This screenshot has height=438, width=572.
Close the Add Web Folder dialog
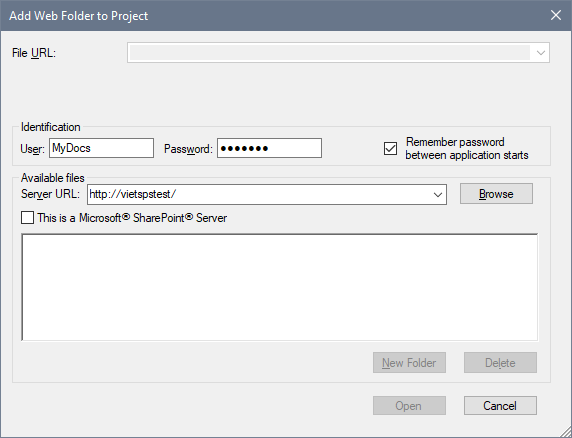coord(556,15)
